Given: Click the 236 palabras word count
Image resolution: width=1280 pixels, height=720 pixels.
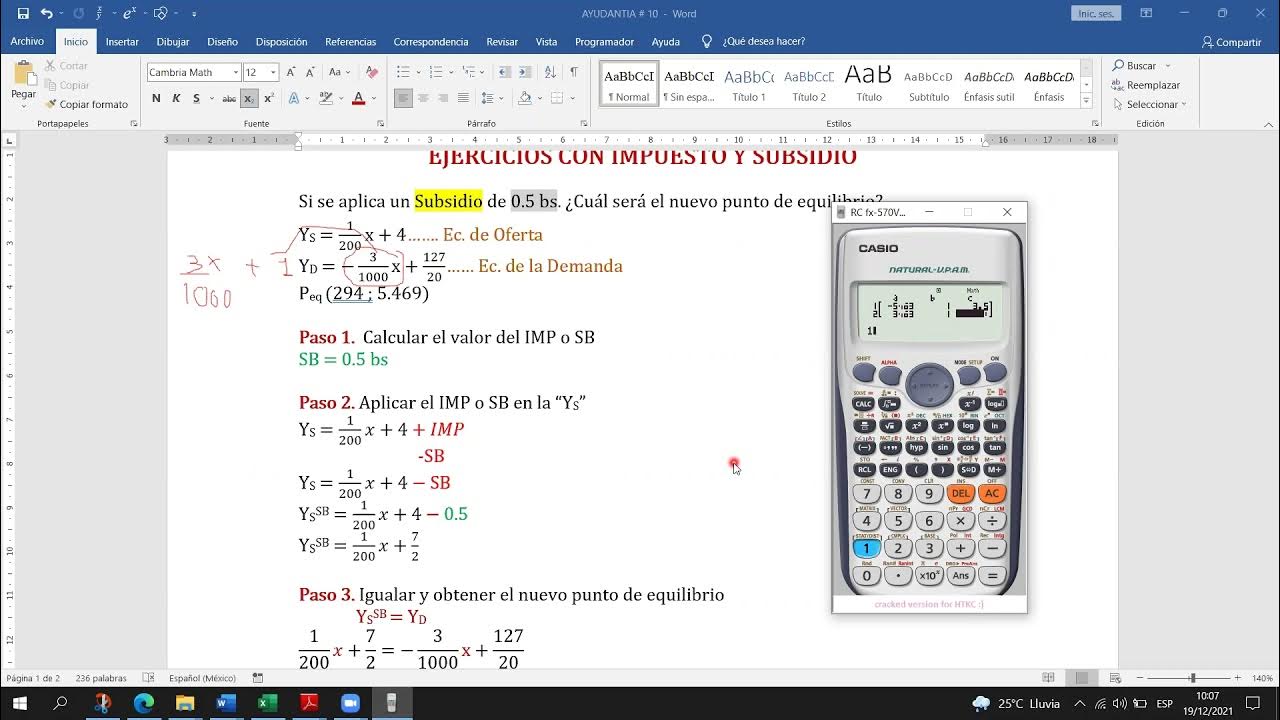Looking at the screenshot, I should click(x=99, y=678).
